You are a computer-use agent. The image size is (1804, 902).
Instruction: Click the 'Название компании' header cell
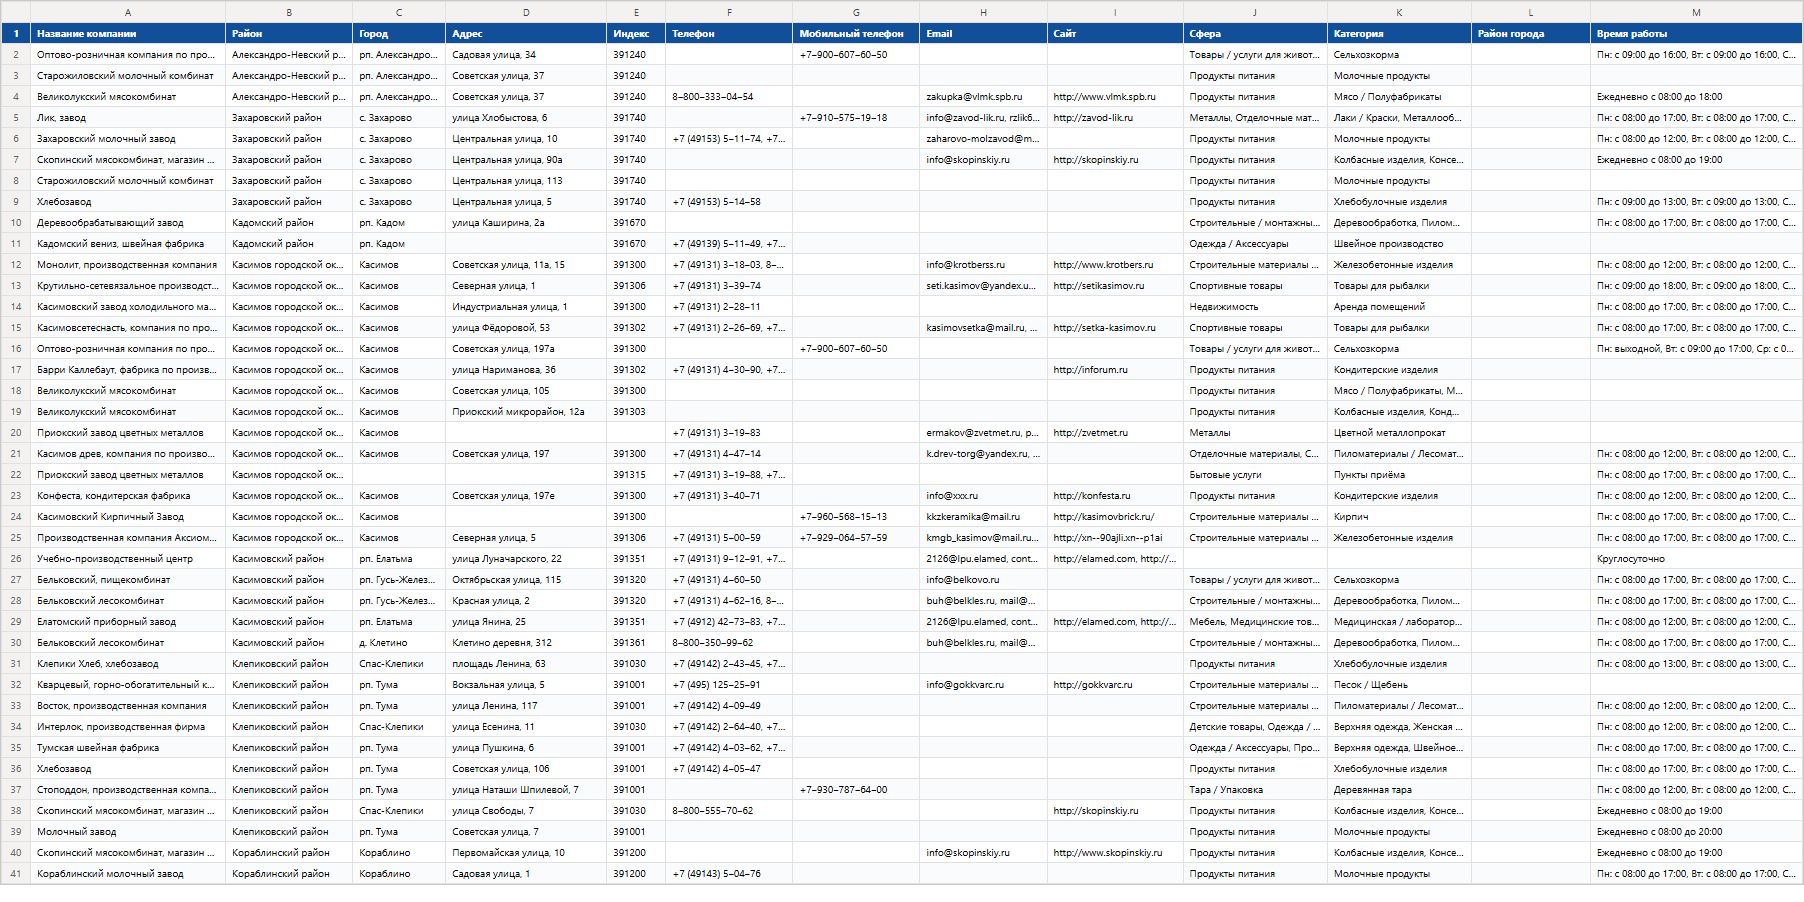(128, 34)
